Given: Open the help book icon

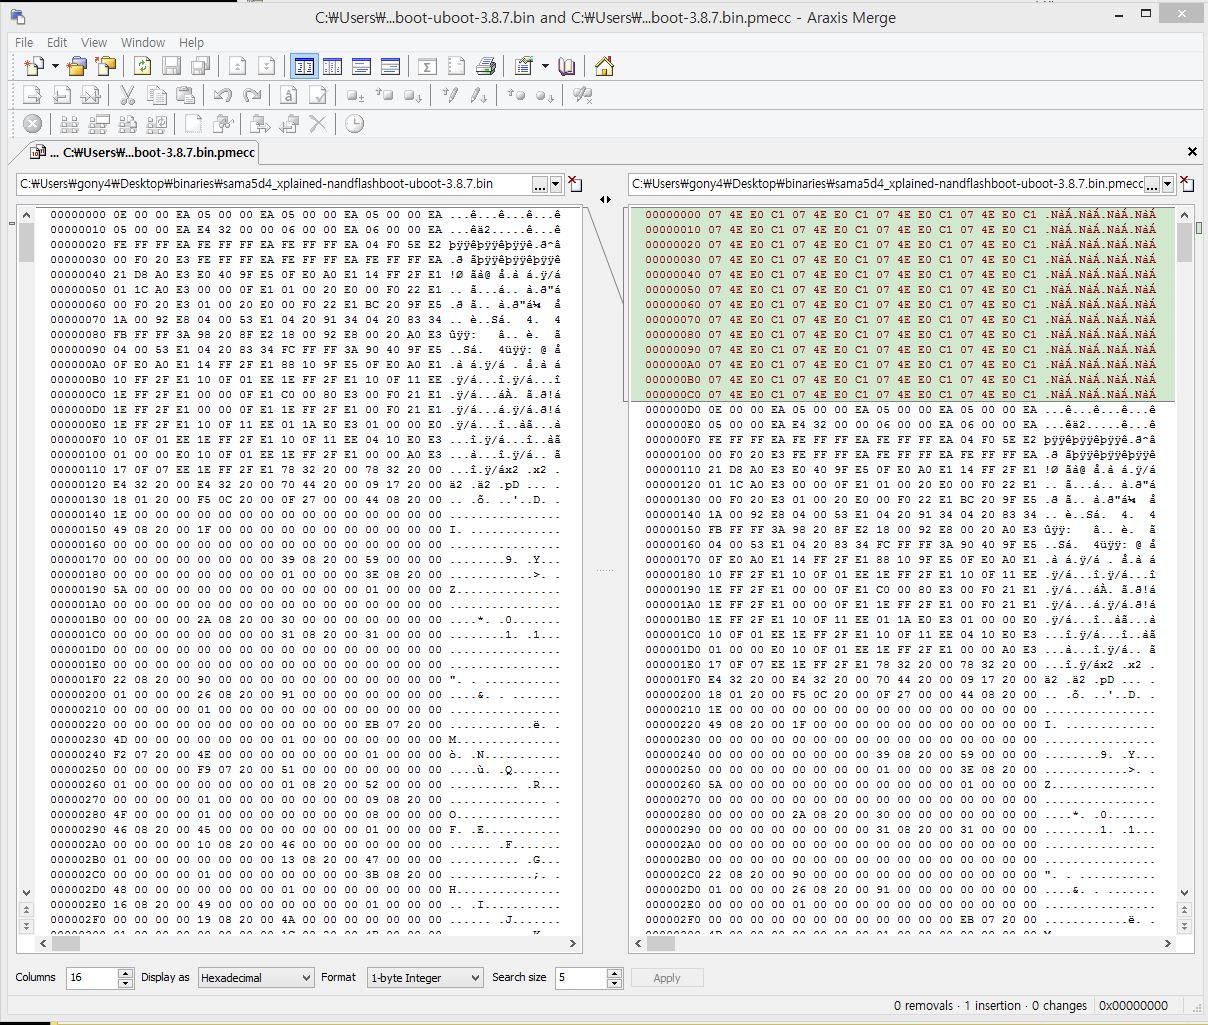Looking at the screenshot, I should click(567, 67).
